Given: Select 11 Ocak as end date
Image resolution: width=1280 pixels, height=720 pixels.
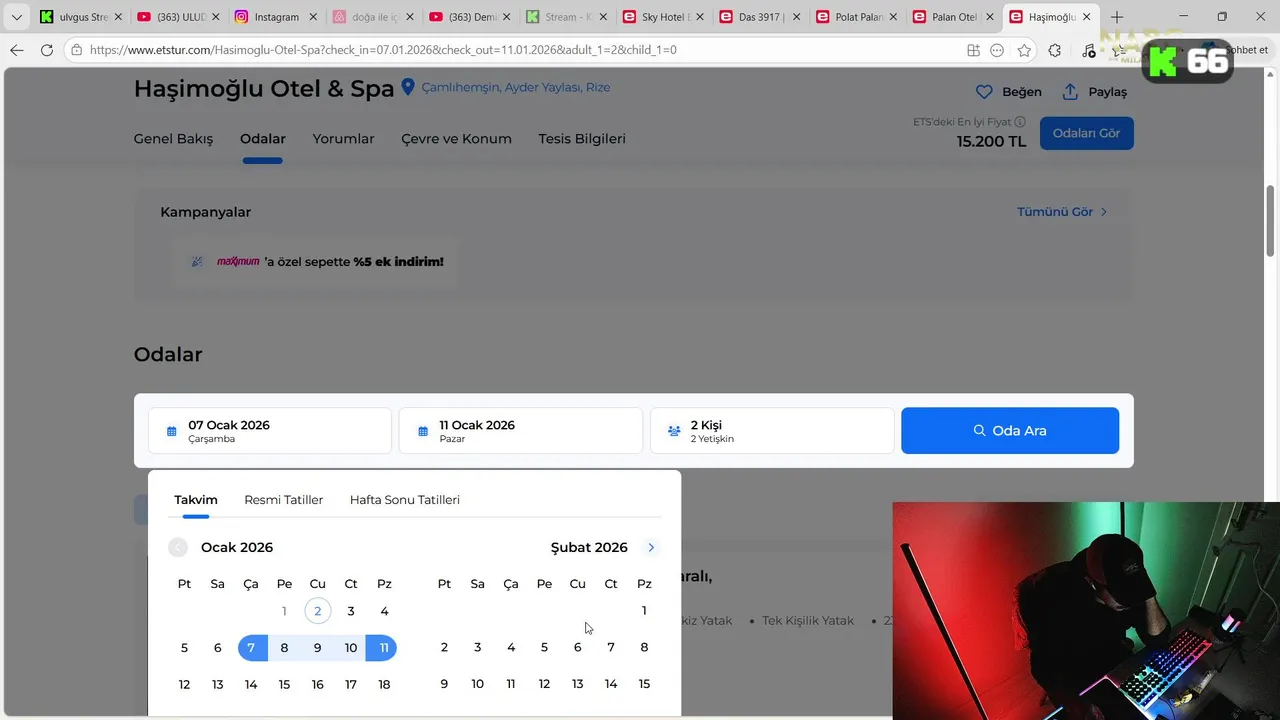Looking at the screenshot, I should [384, 648].
